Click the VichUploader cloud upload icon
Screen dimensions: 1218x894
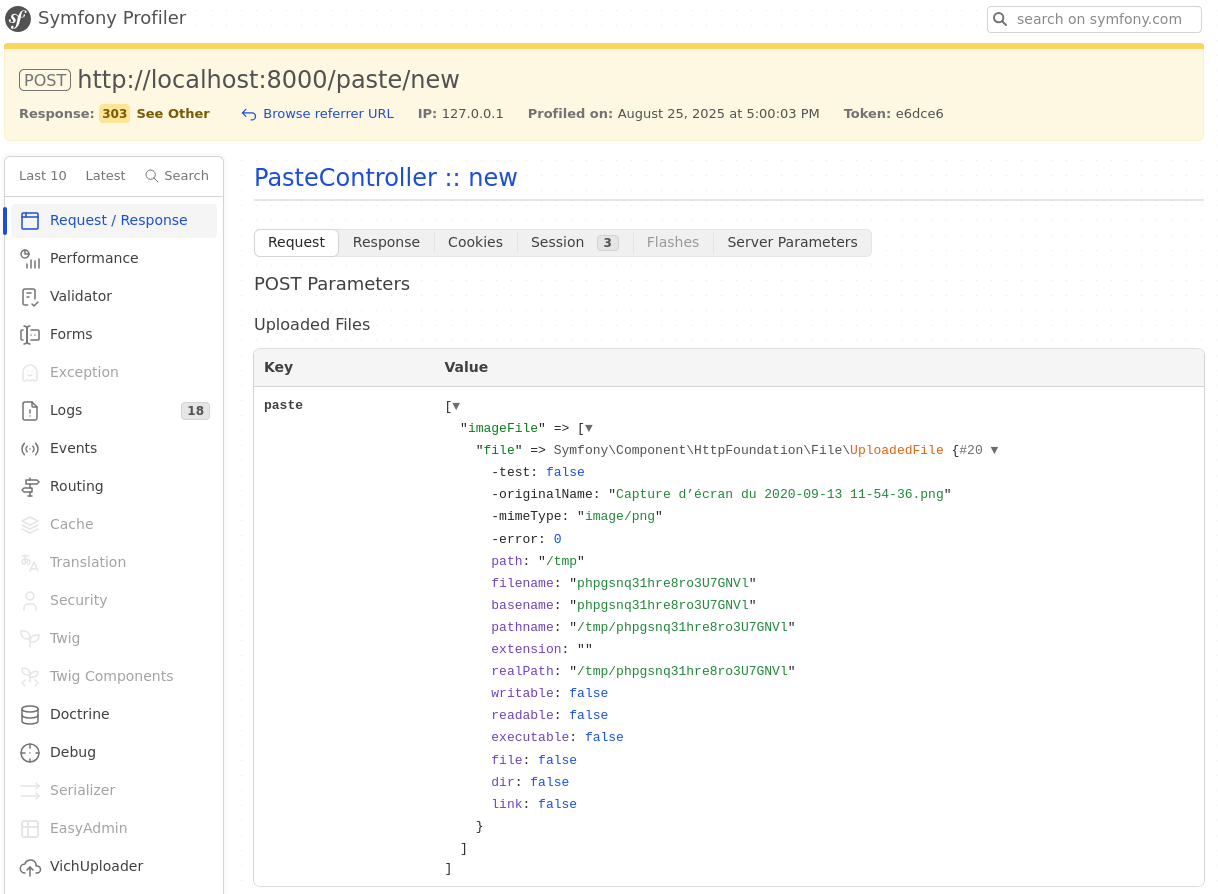[x=30, y=867]
